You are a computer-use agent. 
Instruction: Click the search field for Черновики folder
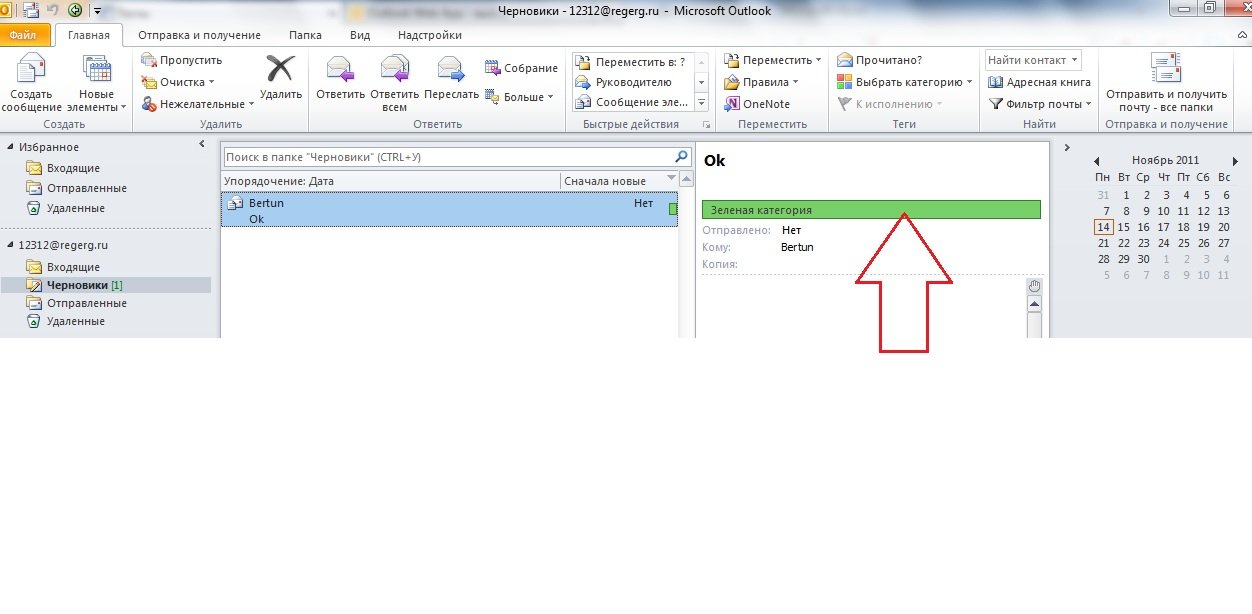pyautogui.click(x=448, y=157)
